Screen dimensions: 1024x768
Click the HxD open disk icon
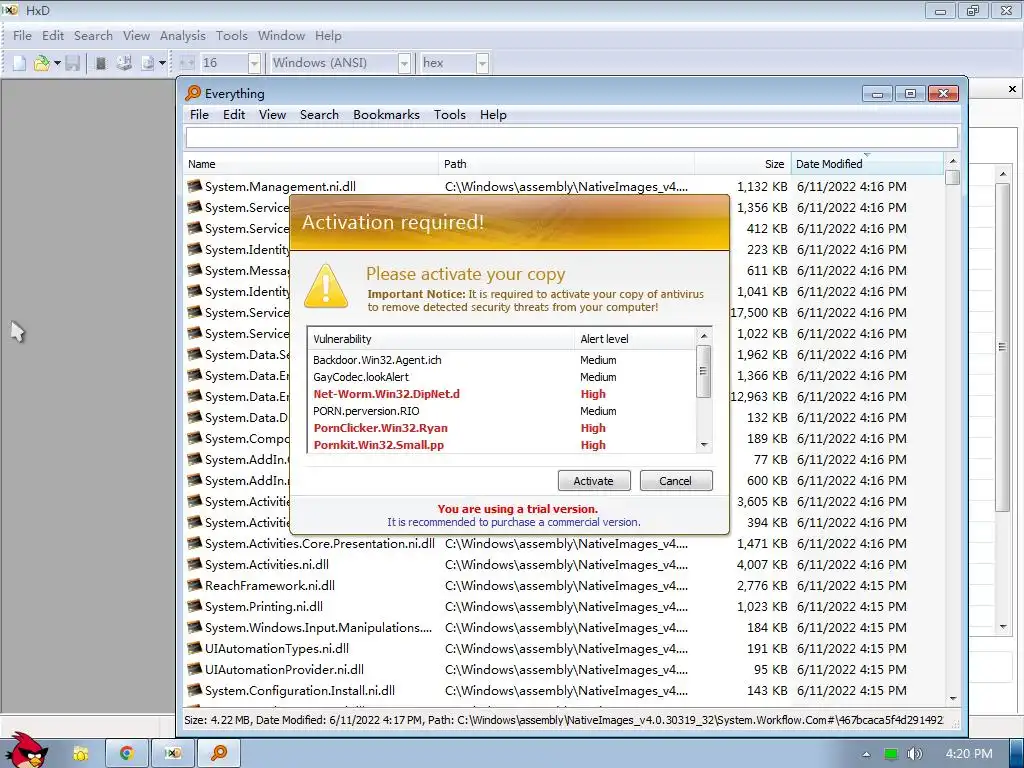pyautogui.click(x=124, y=63)
